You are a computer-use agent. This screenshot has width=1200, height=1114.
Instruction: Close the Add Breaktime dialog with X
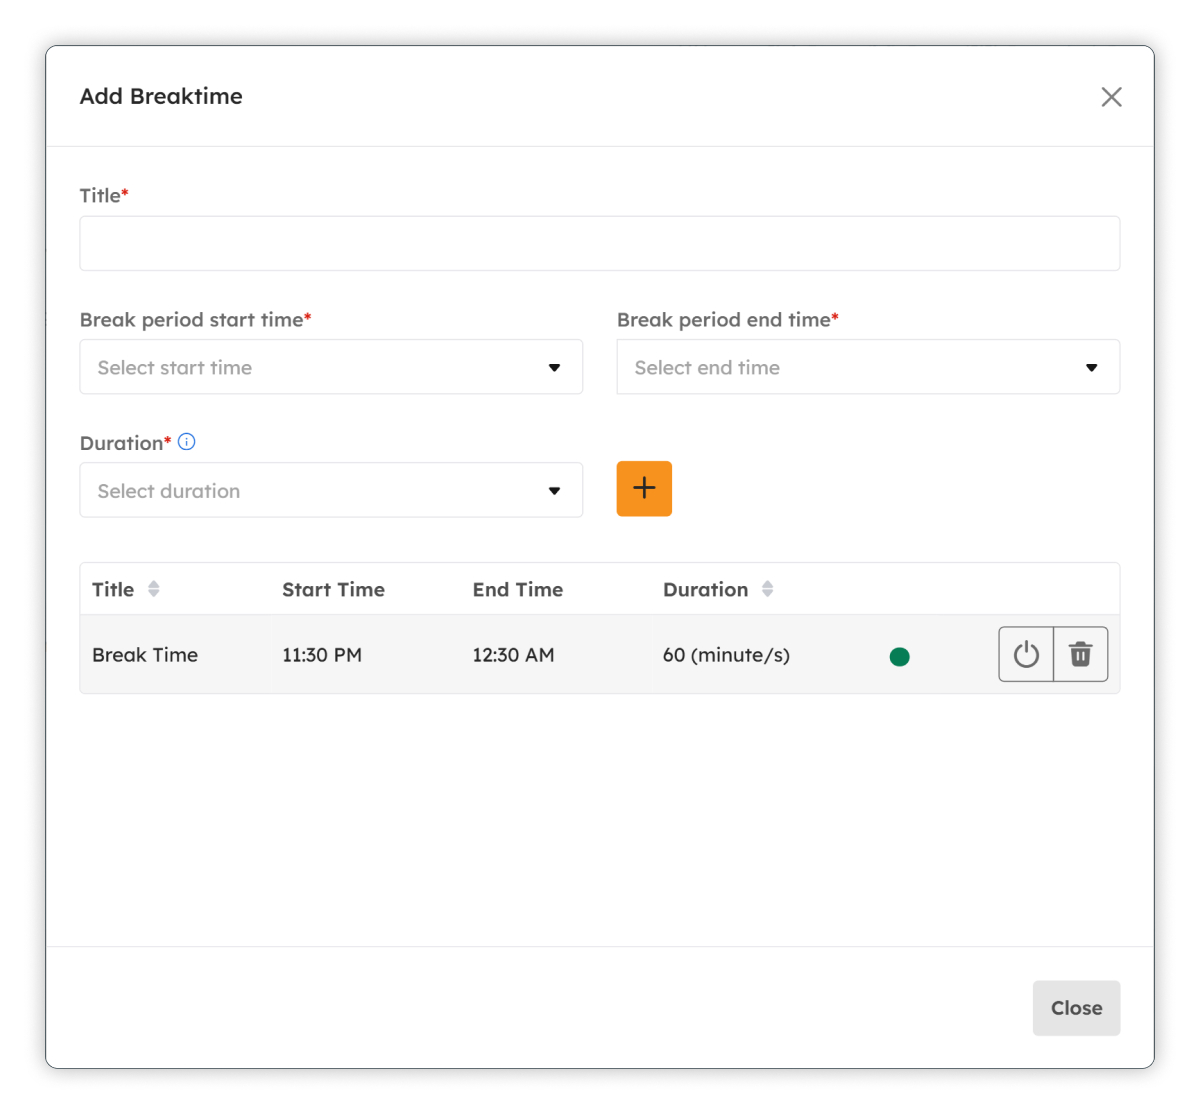pyautogui.click(x=1111, y=97)
